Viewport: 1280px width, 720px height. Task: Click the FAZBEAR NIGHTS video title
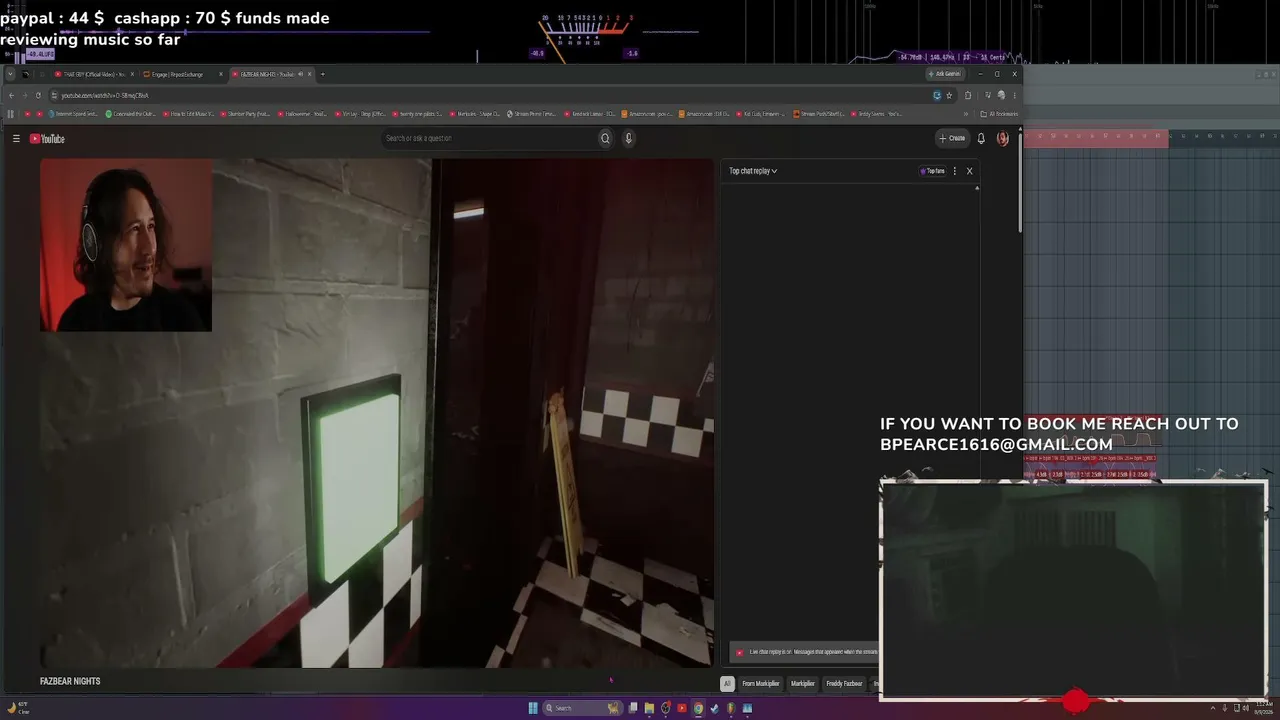70,681
